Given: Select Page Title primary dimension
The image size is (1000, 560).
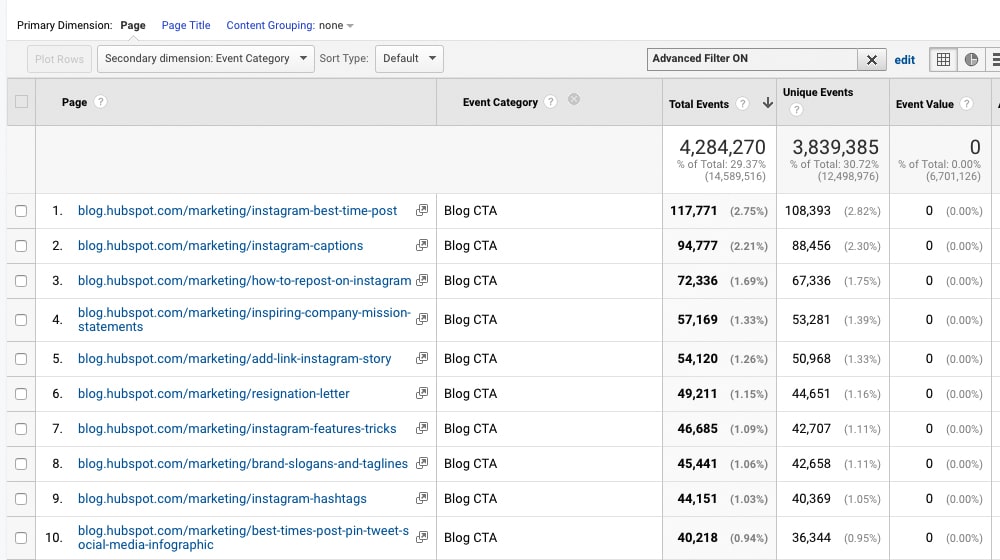Looking at the screenshot, I should click(x=186, y=26).
